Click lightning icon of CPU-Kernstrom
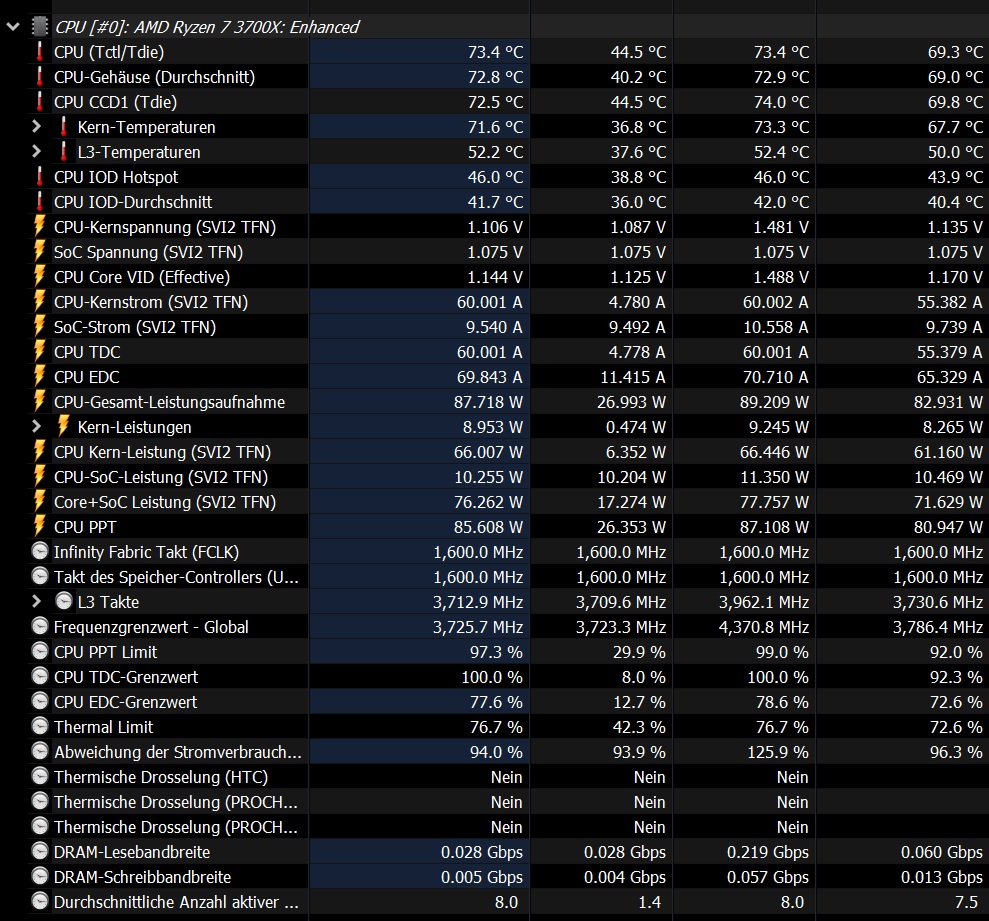This screenshot has height=921, width=989. 40,302
